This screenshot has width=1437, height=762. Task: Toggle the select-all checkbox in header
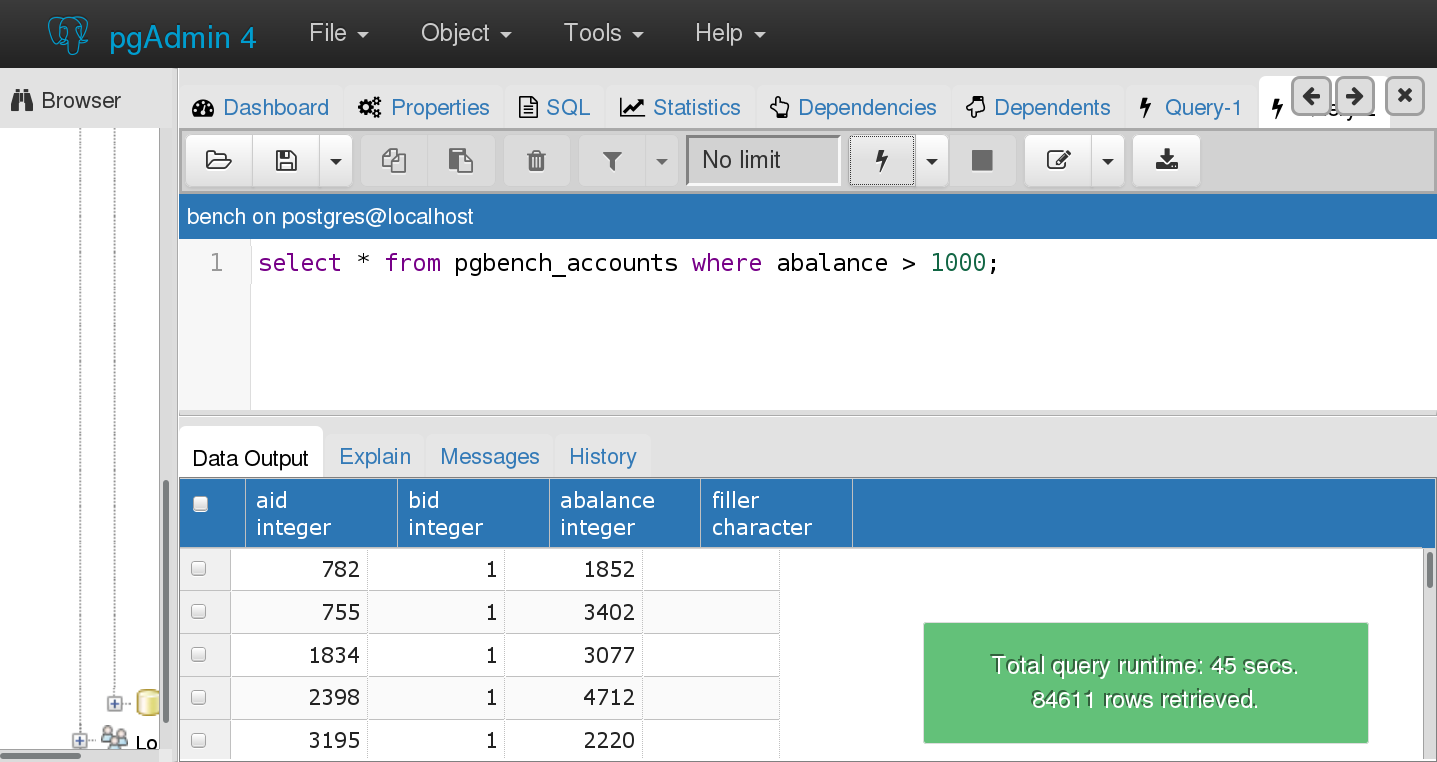pos(200,505)
